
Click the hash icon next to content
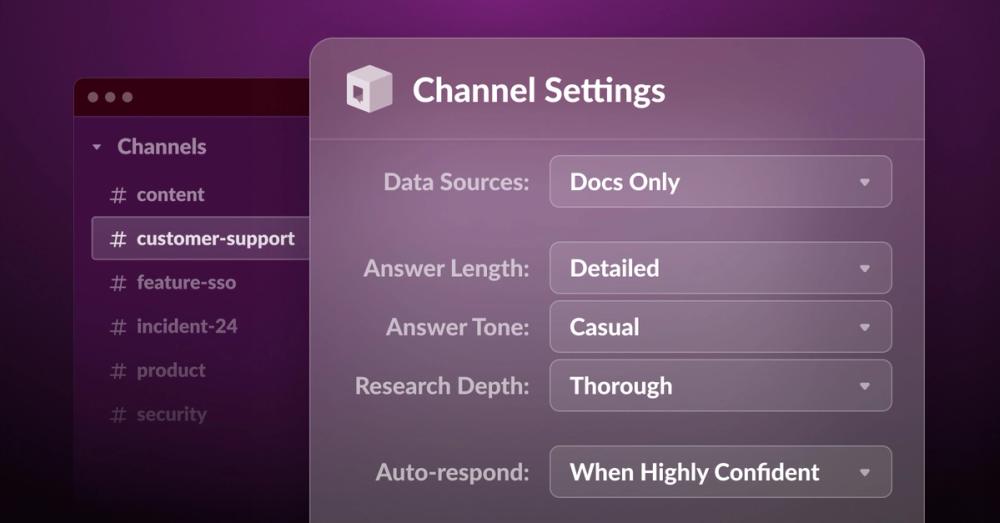click(x=118, y=195)
